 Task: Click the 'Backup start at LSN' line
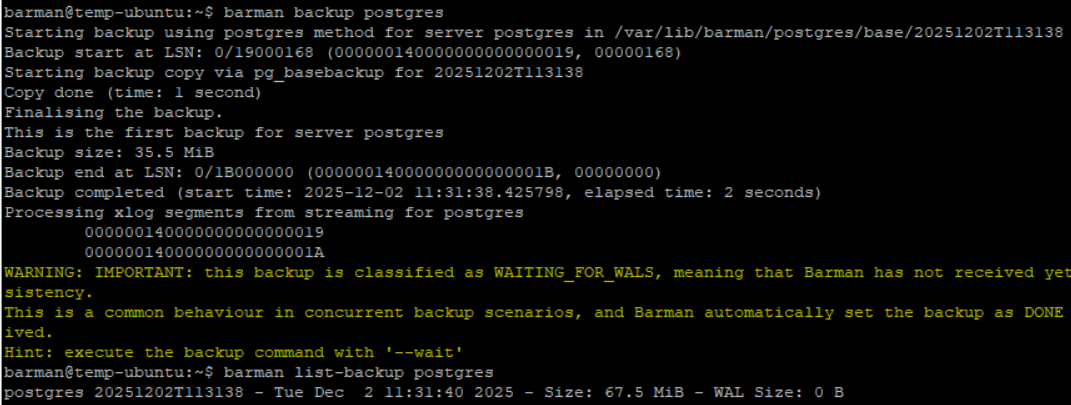coord(342,52)
